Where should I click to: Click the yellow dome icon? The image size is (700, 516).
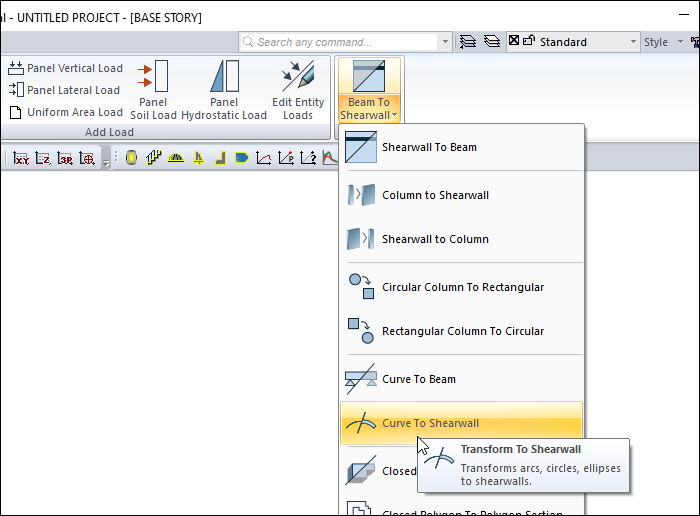[x=176, y=158]
